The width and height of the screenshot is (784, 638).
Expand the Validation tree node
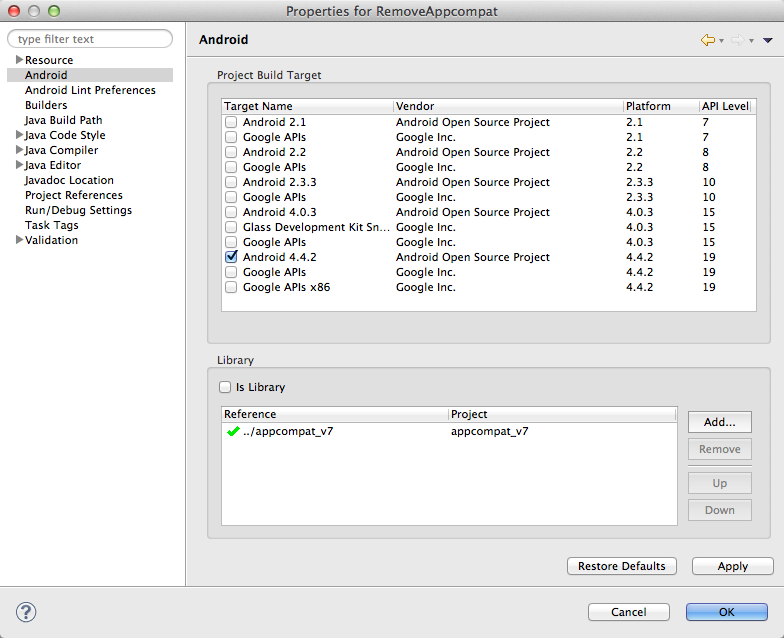19,240
